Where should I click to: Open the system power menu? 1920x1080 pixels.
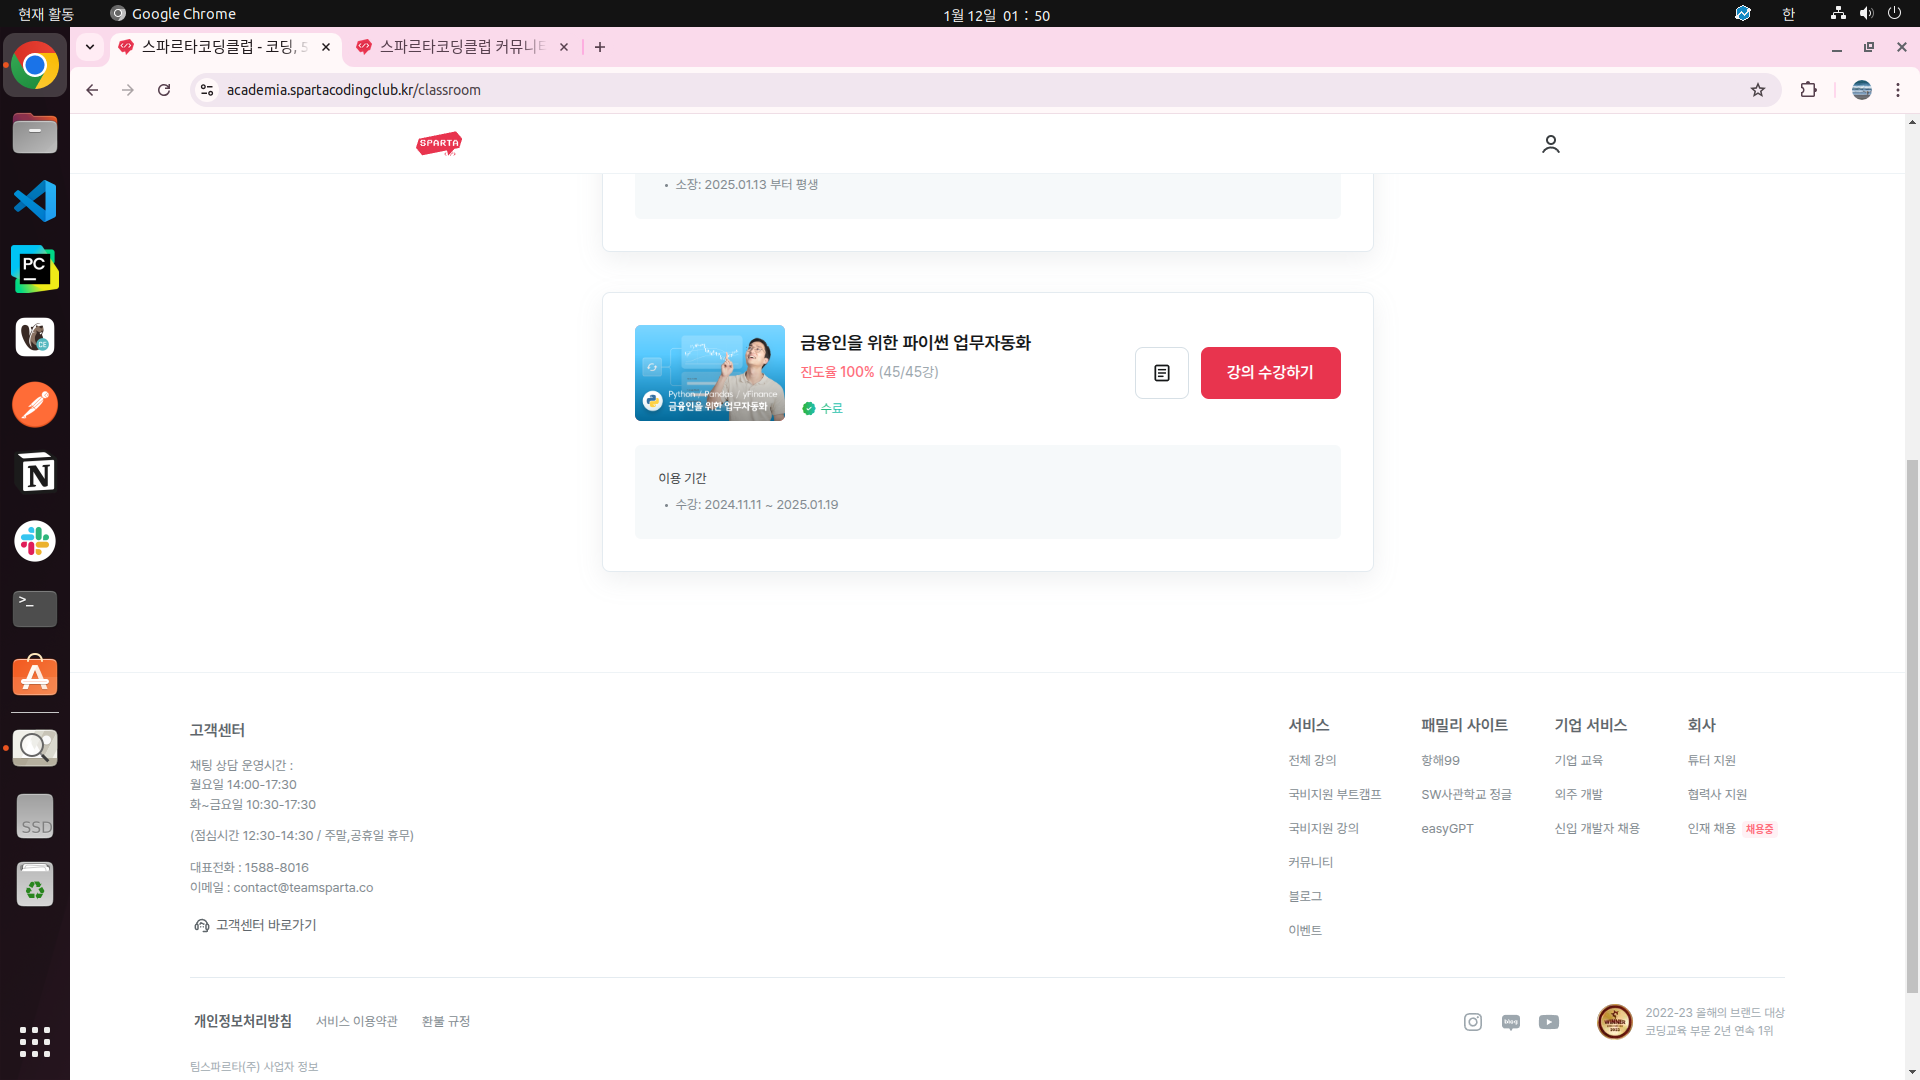[x=1894, y=14]
